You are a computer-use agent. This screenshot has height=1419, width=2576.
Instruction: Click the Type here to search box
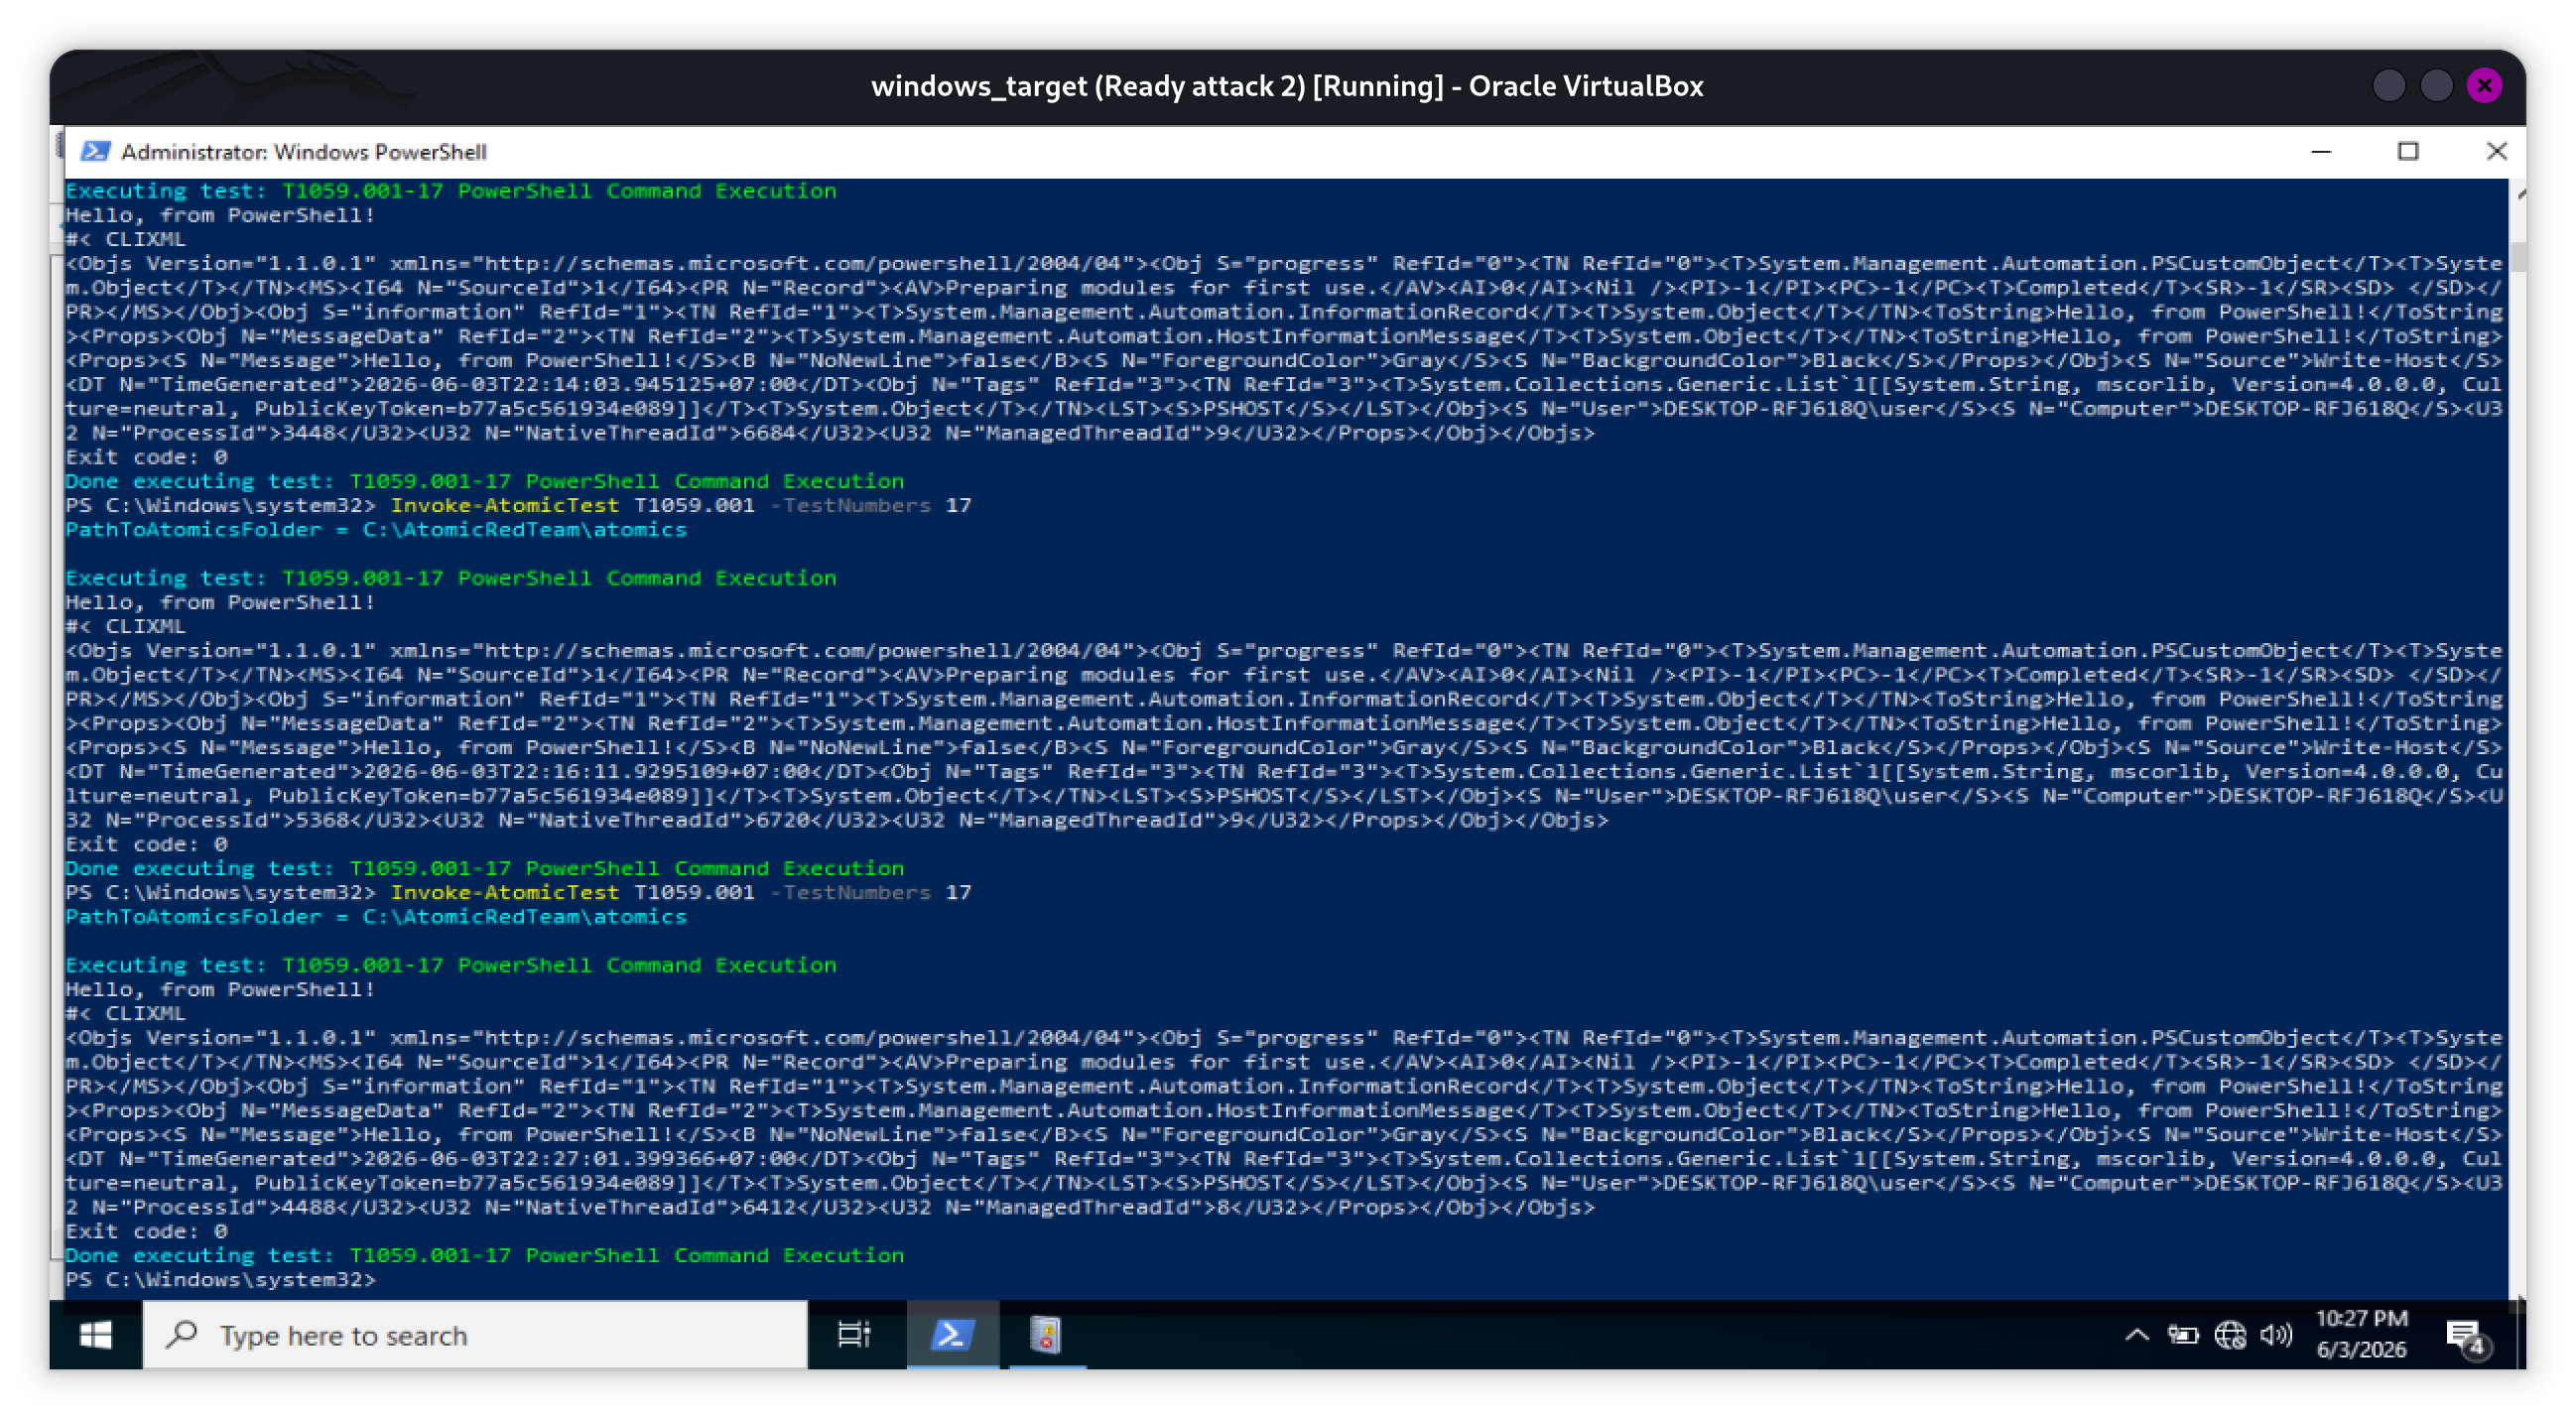(x=475, y=1335)
